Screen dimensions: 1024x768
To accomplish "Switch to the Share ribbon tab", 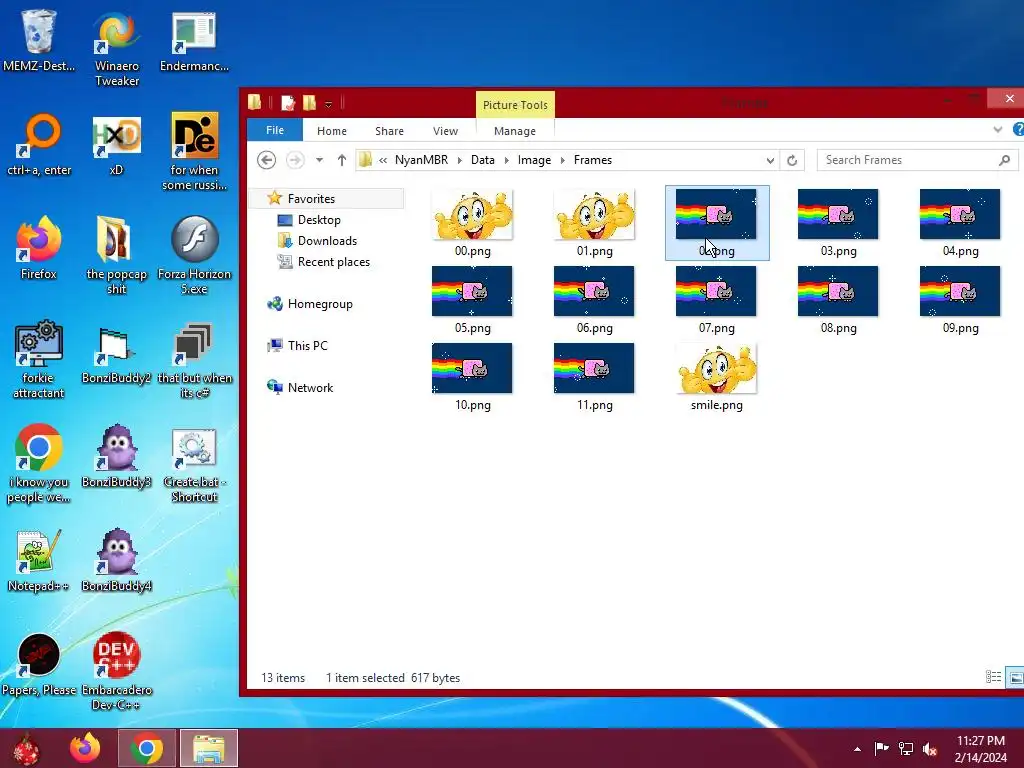I will (389, 131).
